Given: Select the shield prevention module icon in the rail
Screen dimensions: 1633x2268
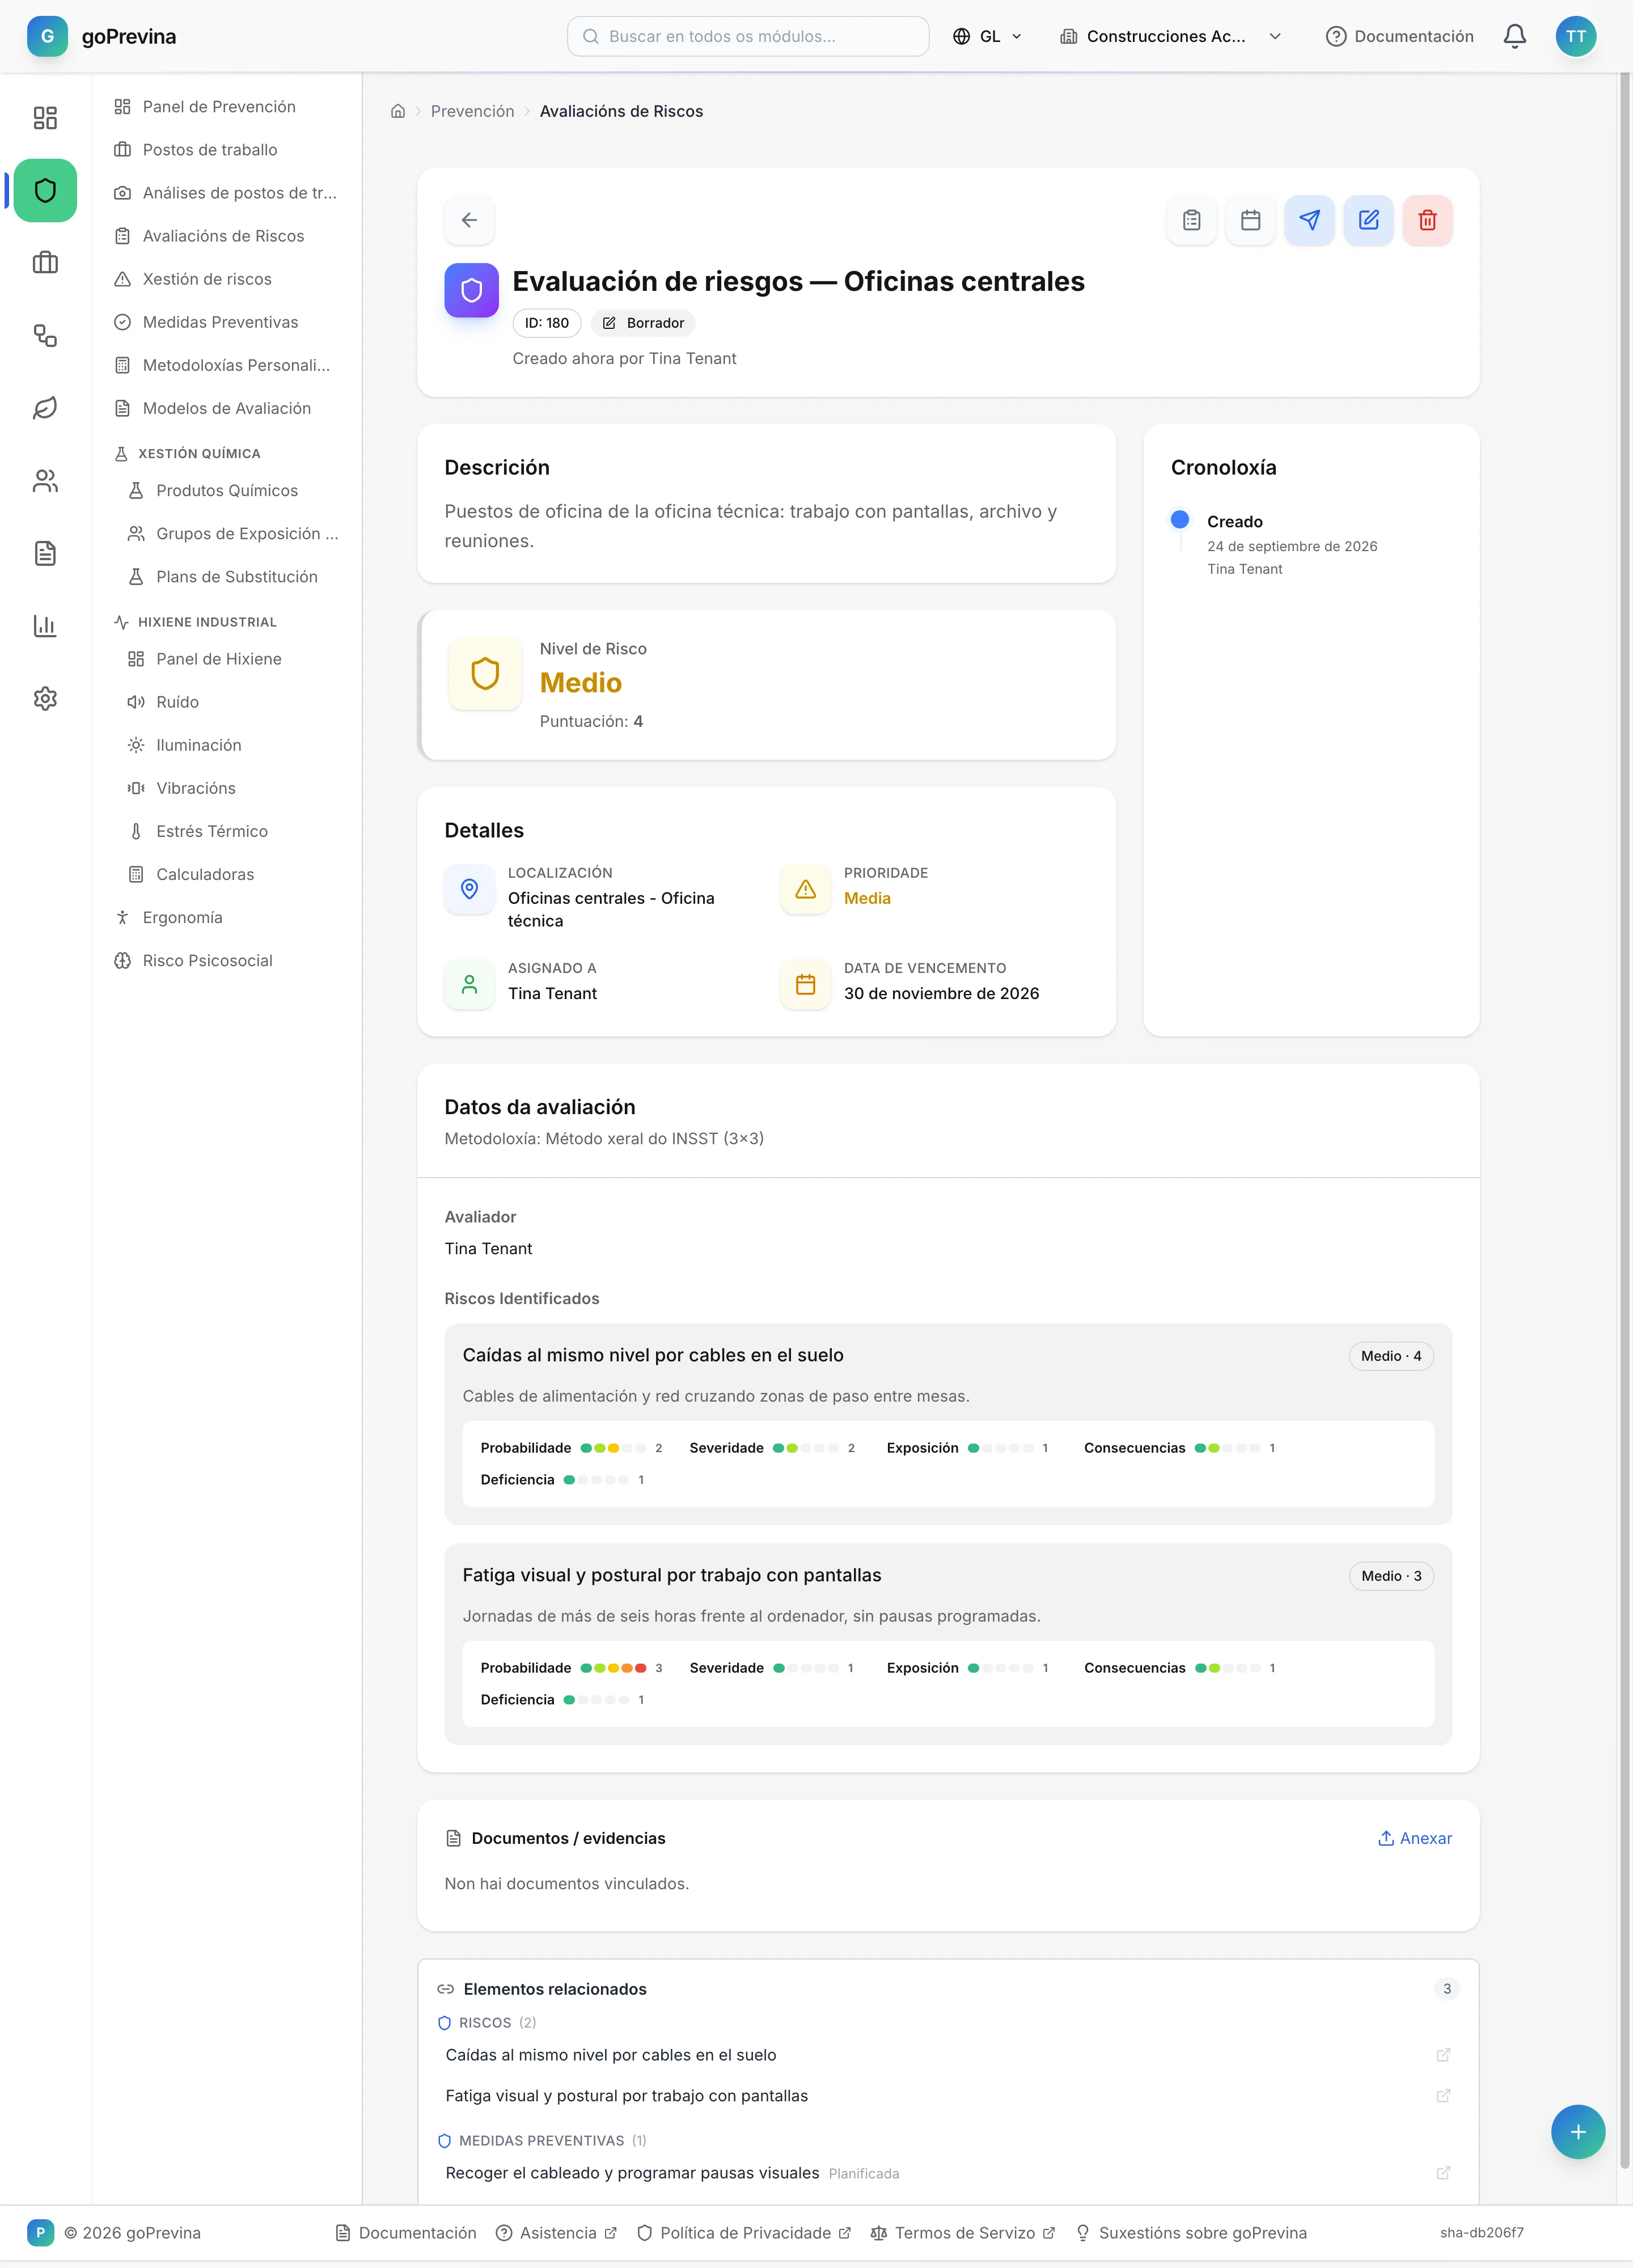Looking at the screenshot, I should point(45,190).
